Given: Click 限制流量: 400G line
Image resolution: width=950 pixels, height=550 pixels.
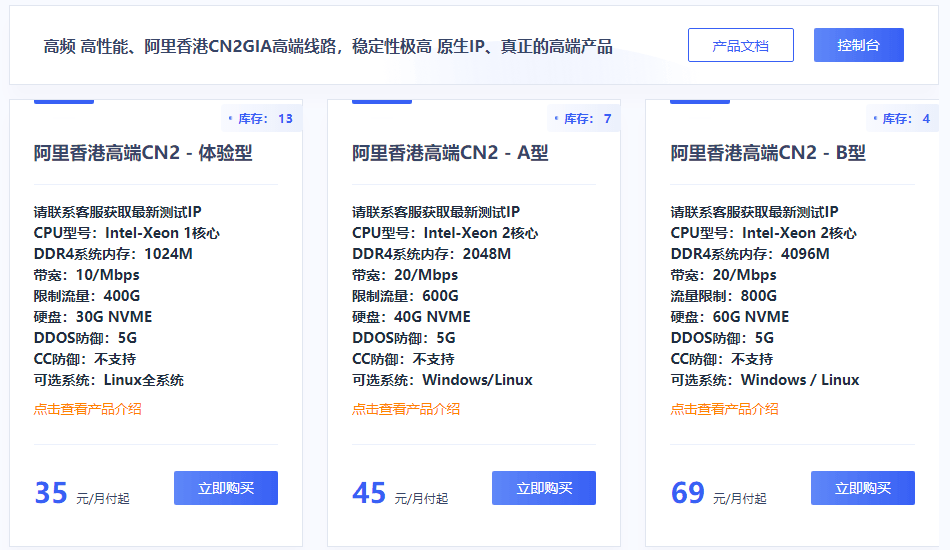Looking at the screenshot, I should (87, 296).
